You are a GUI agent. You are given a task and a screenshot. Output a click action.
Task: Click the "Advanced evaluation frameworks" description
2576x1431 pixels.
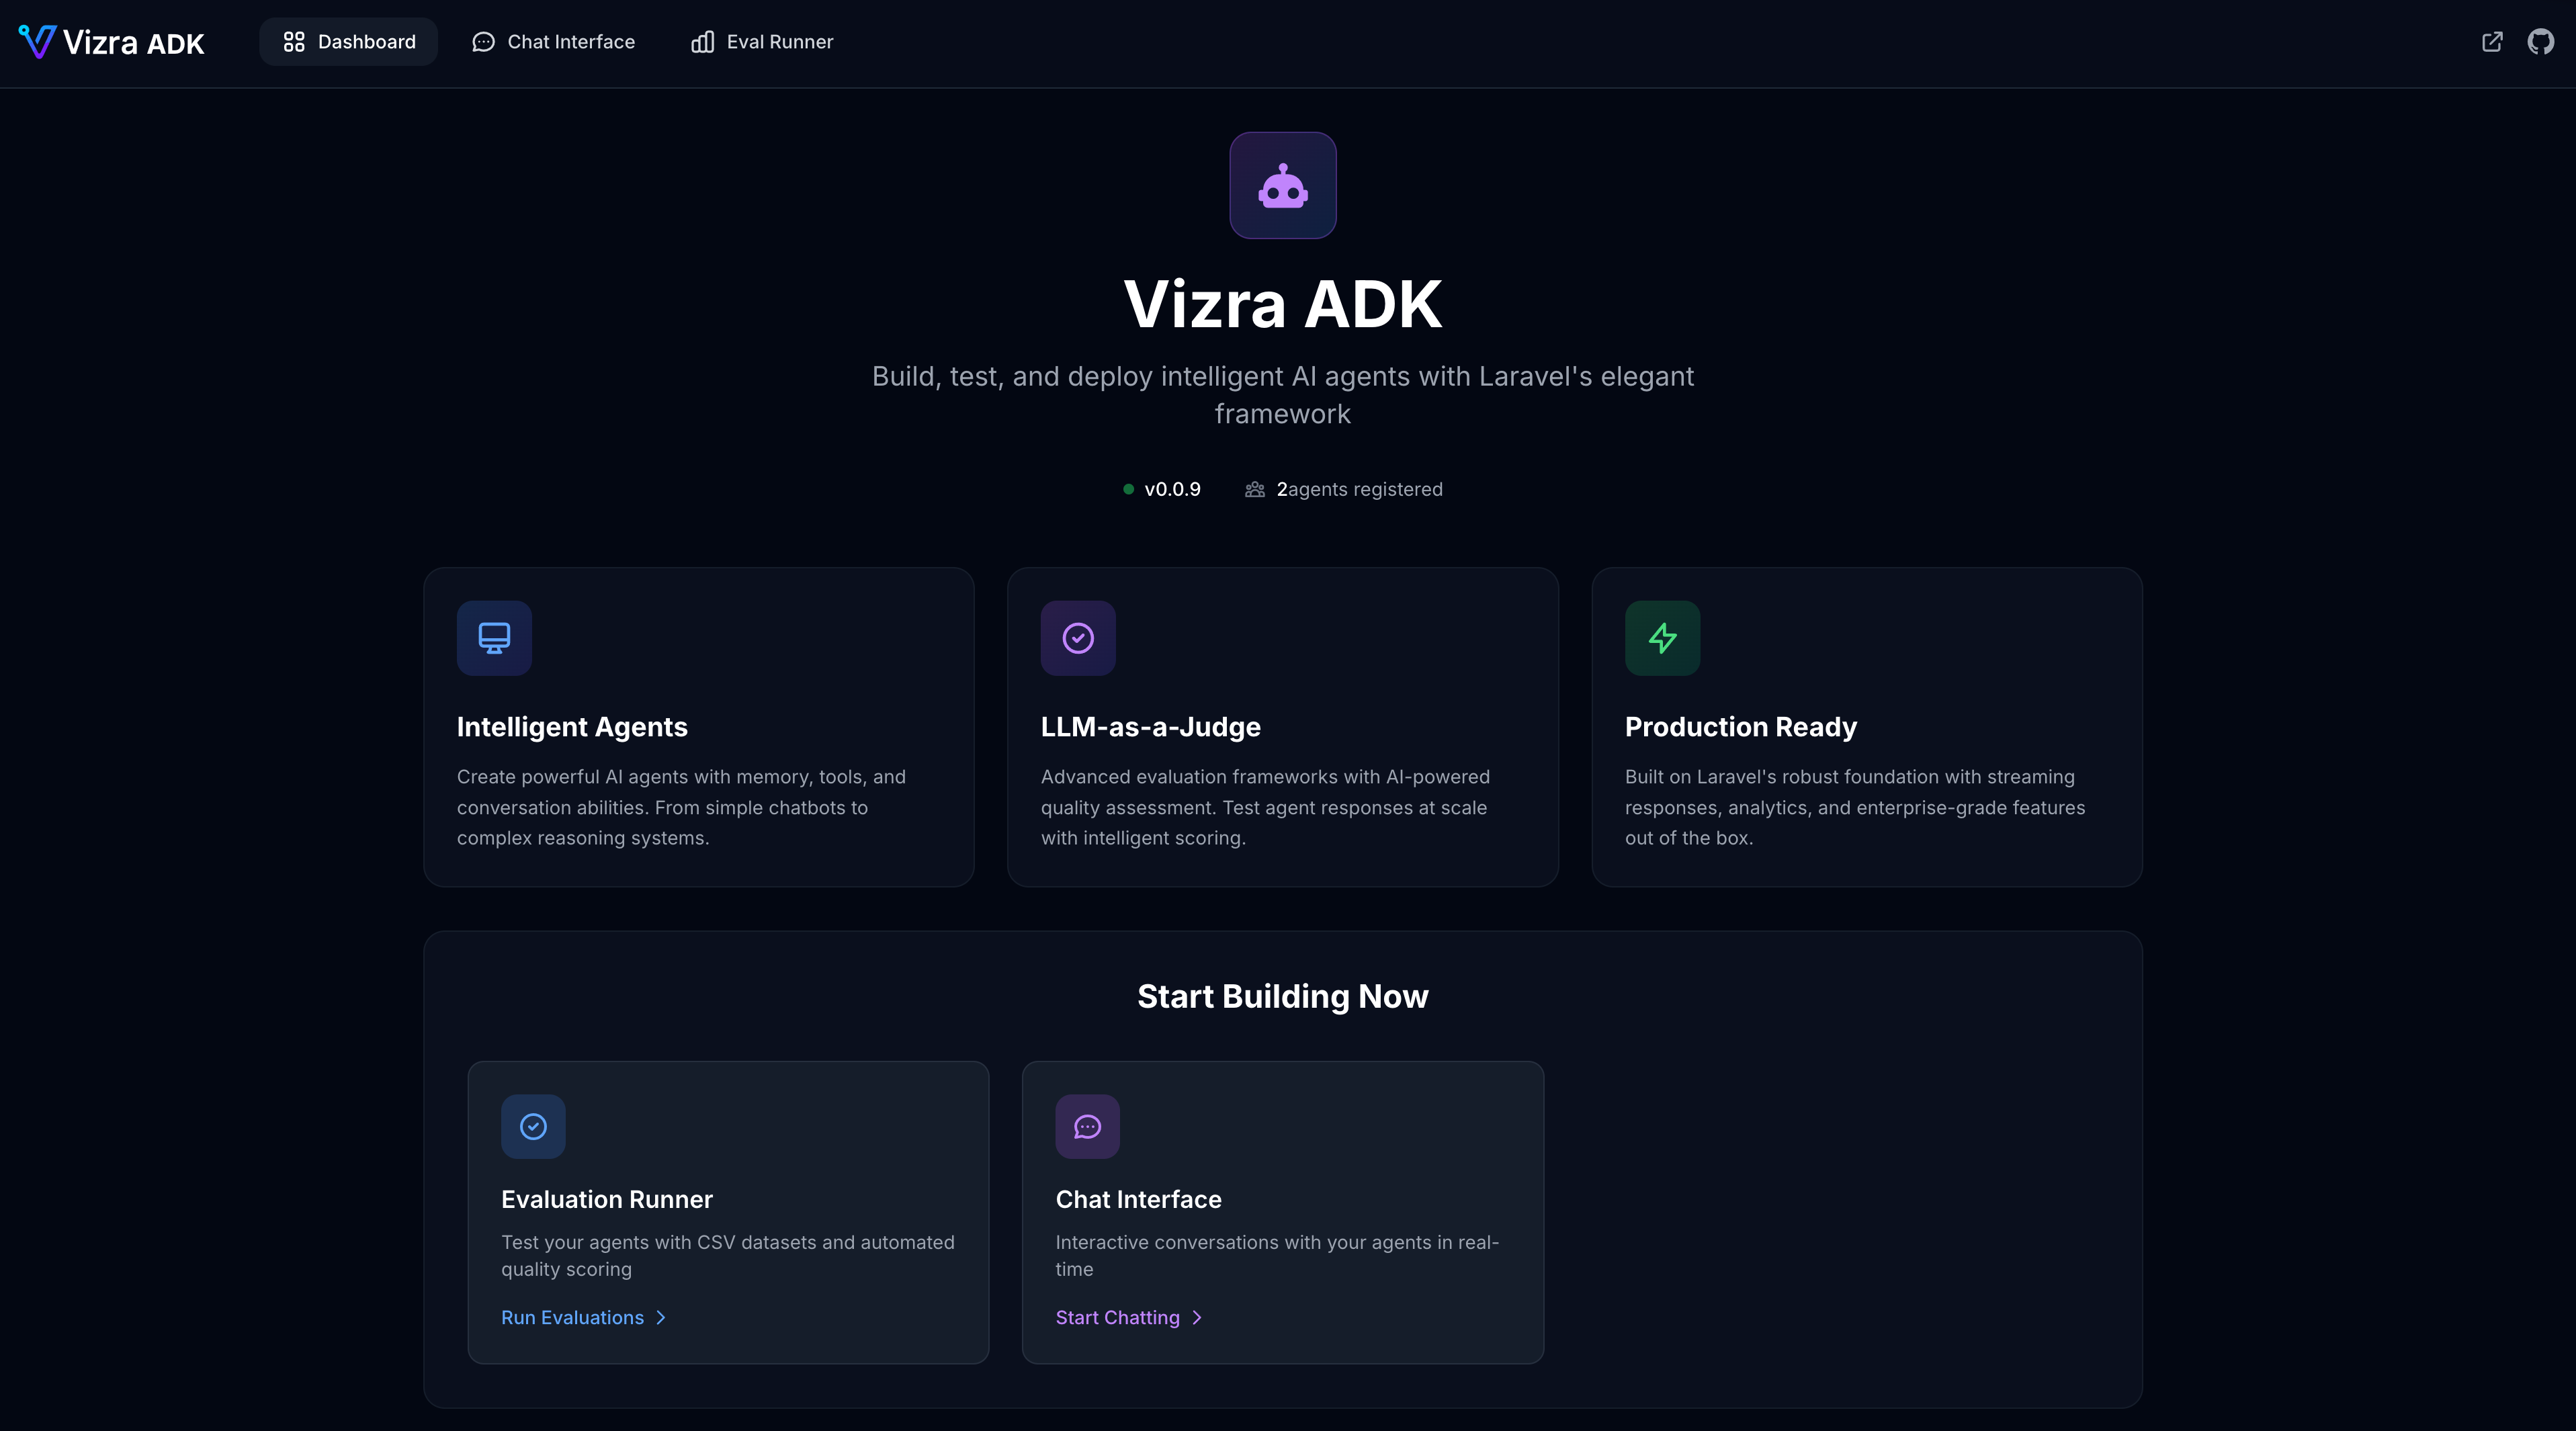(x=1265, y=808)
